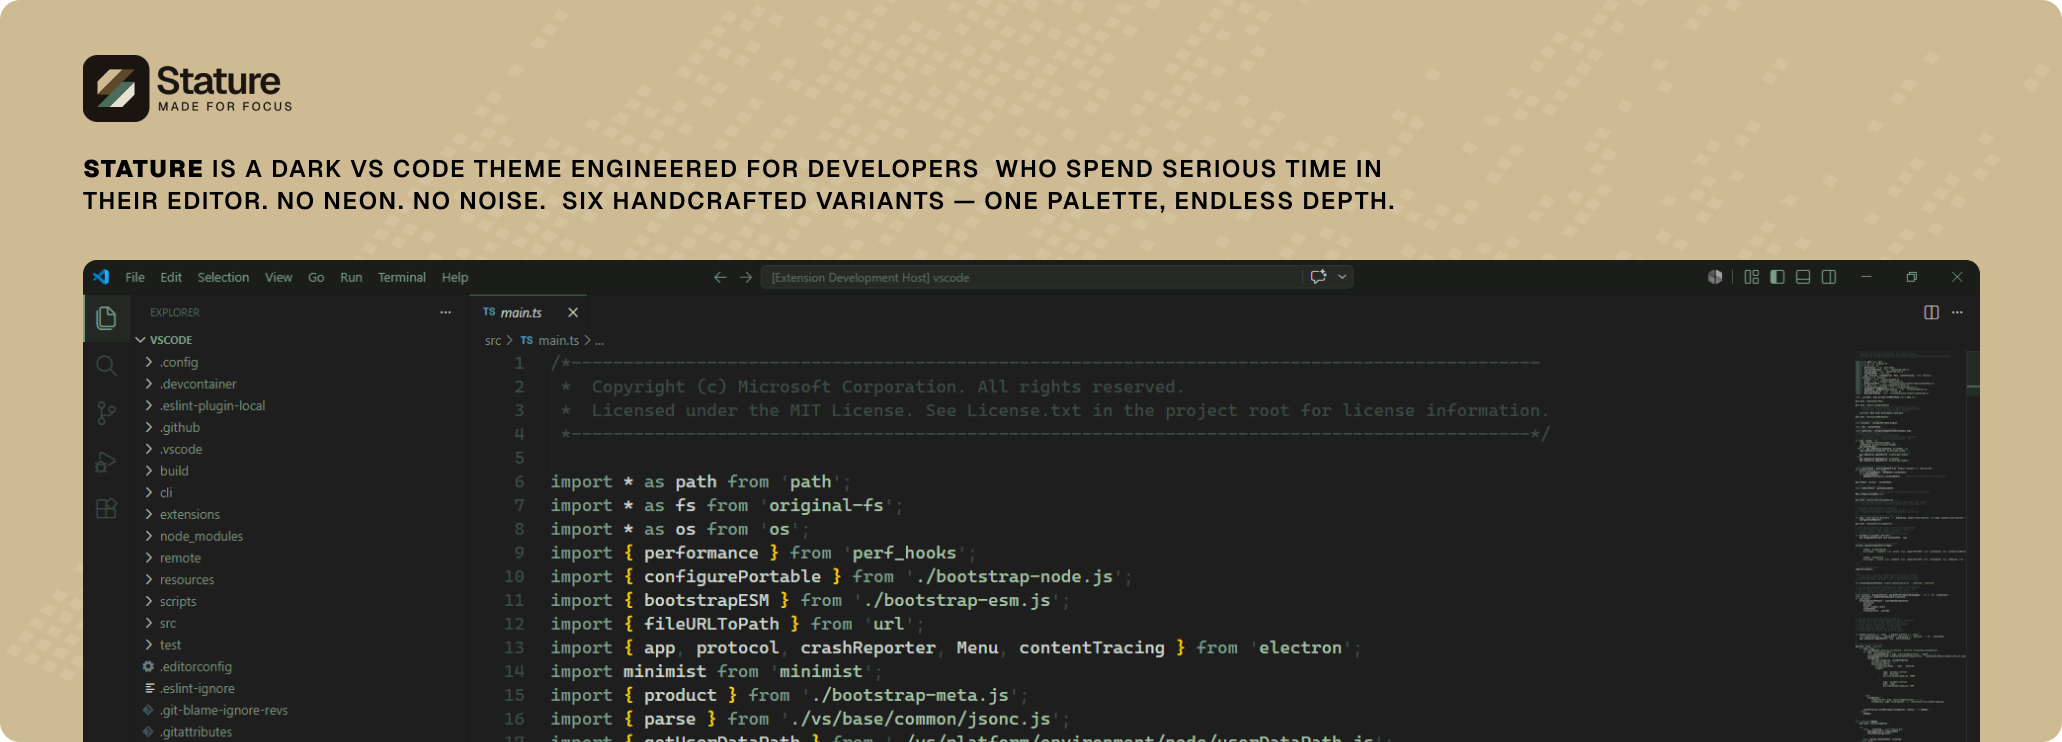Screen dimensions: 2062x742
Task: Open the editor More Actions menu
Action: [1957, 313]
